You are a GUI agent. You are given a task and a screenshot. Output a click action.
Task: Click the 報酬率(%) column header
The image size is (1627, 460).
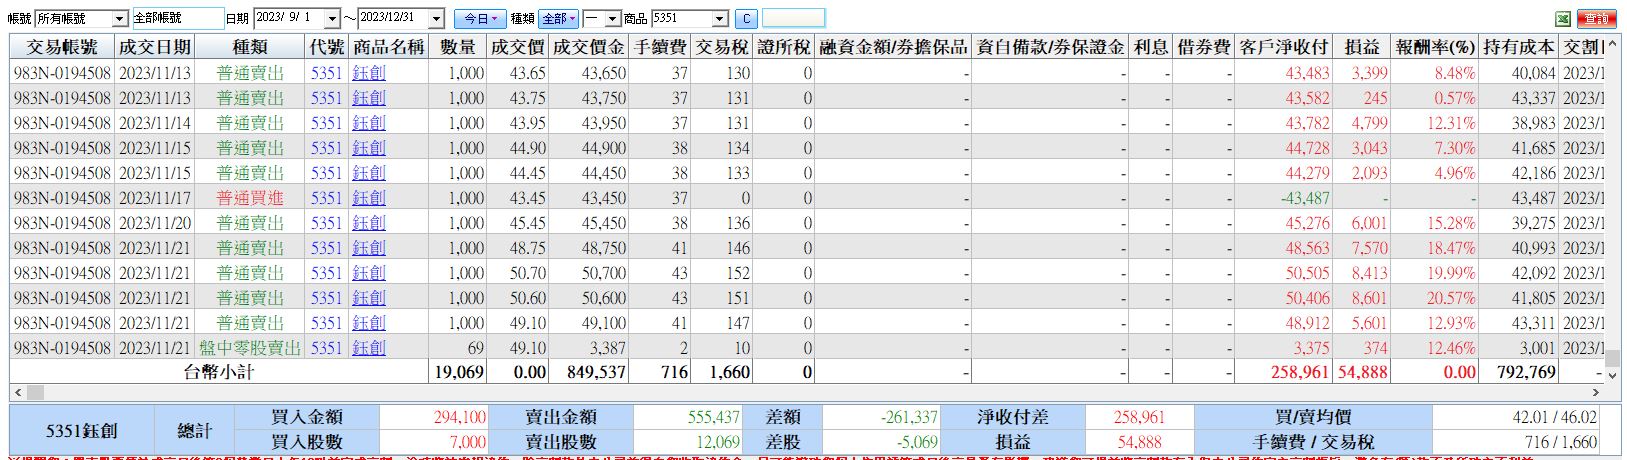click(1435, 47)
